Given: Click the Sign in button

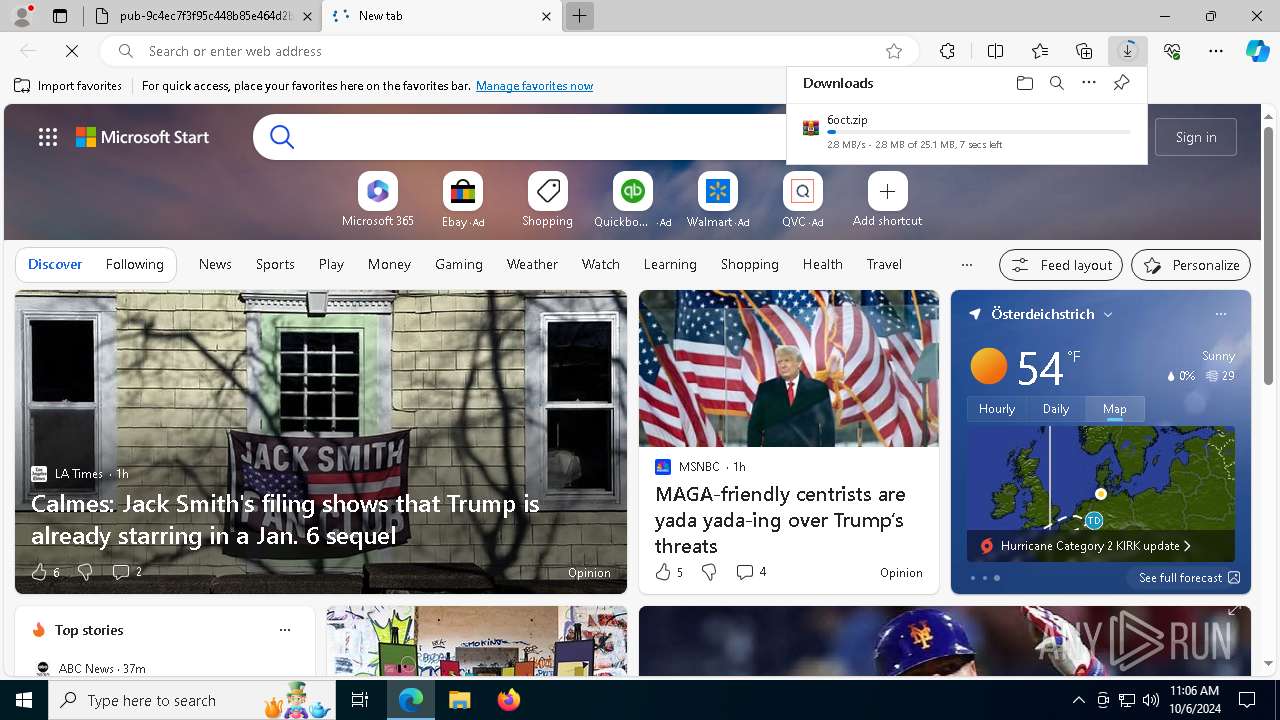Looking at the screenshot, I should 1196,137.
